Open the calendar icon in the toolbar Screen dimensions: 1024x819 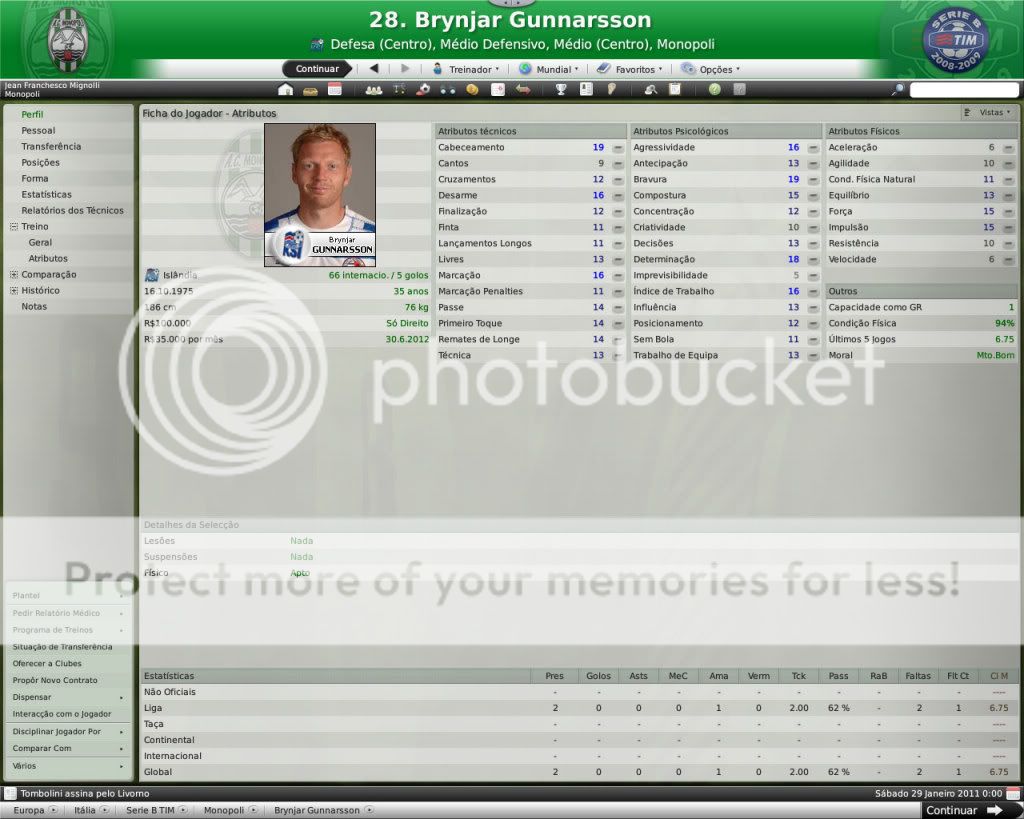point(335,89)
